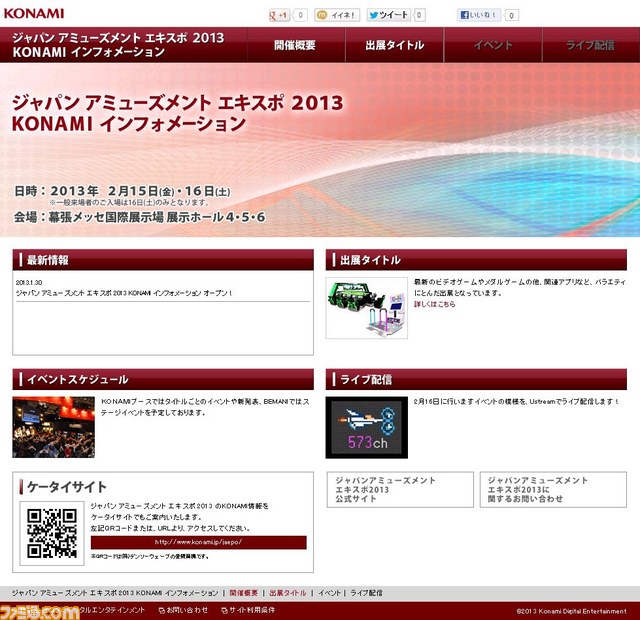Click the 日時 2013年 2月15日 date text
Viewport: 640px width, 620px height.
(122, 191)
